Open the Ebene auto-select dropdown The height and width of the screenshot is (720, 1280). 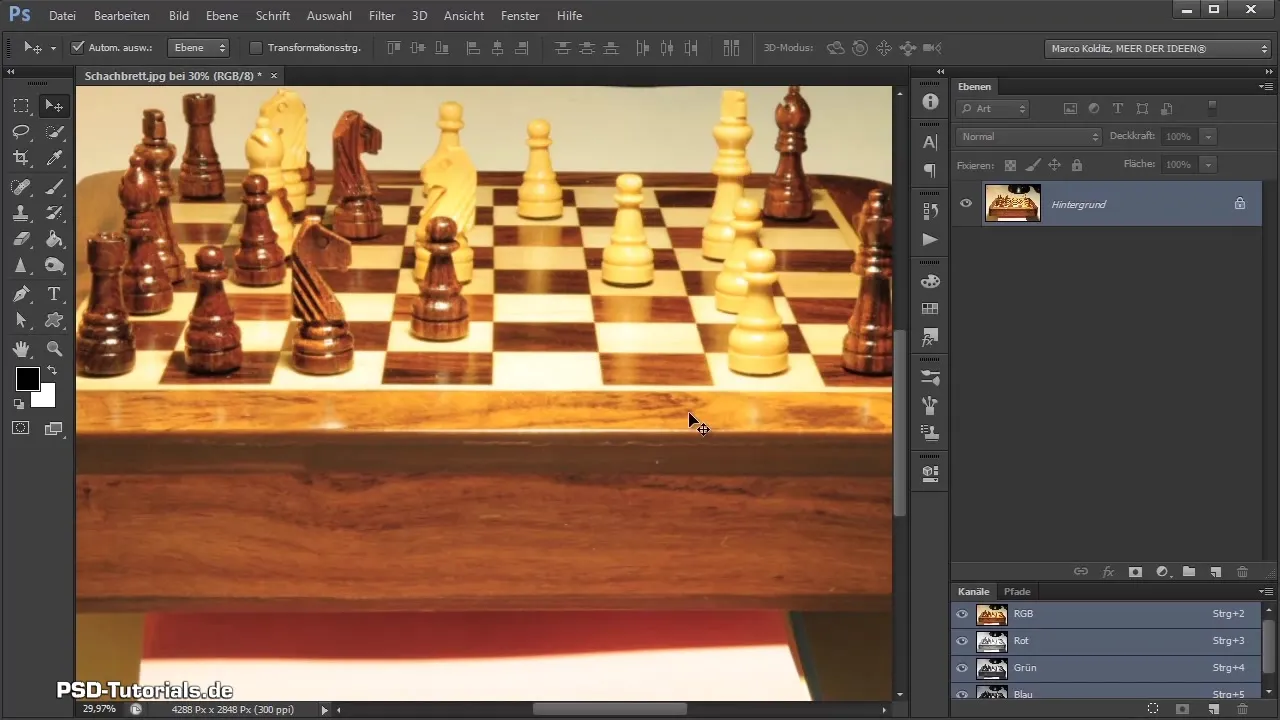(x=198, y=47)
